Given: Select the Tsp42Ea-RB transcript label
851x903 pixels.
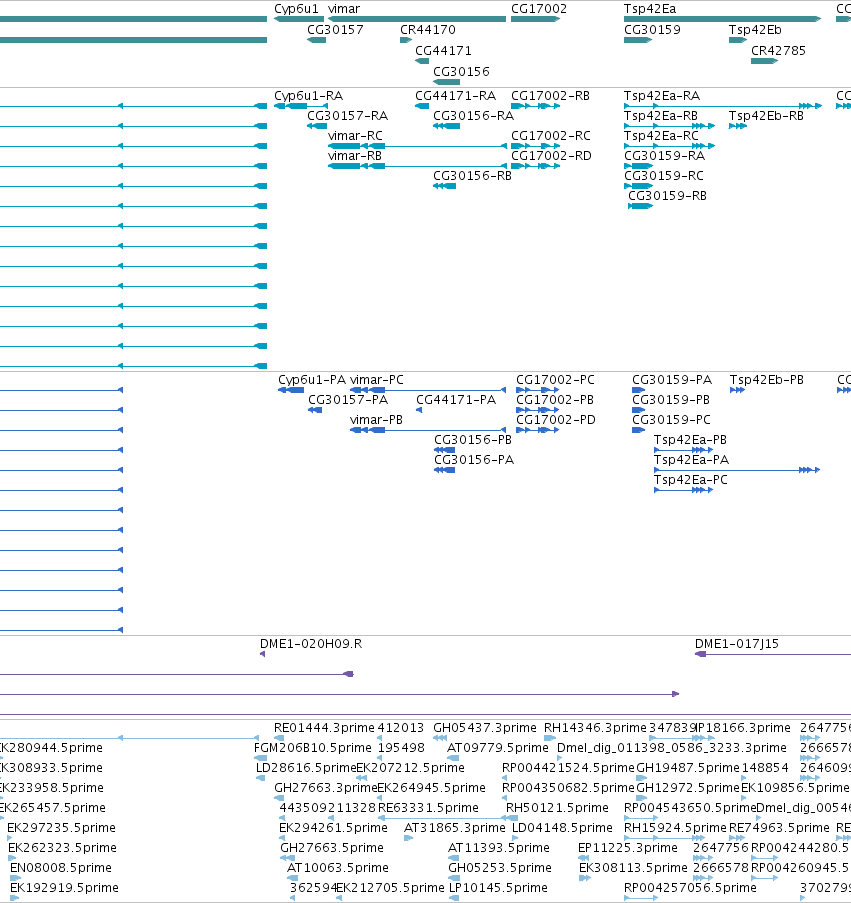Looking at the screenshot, I should (661, 116).
